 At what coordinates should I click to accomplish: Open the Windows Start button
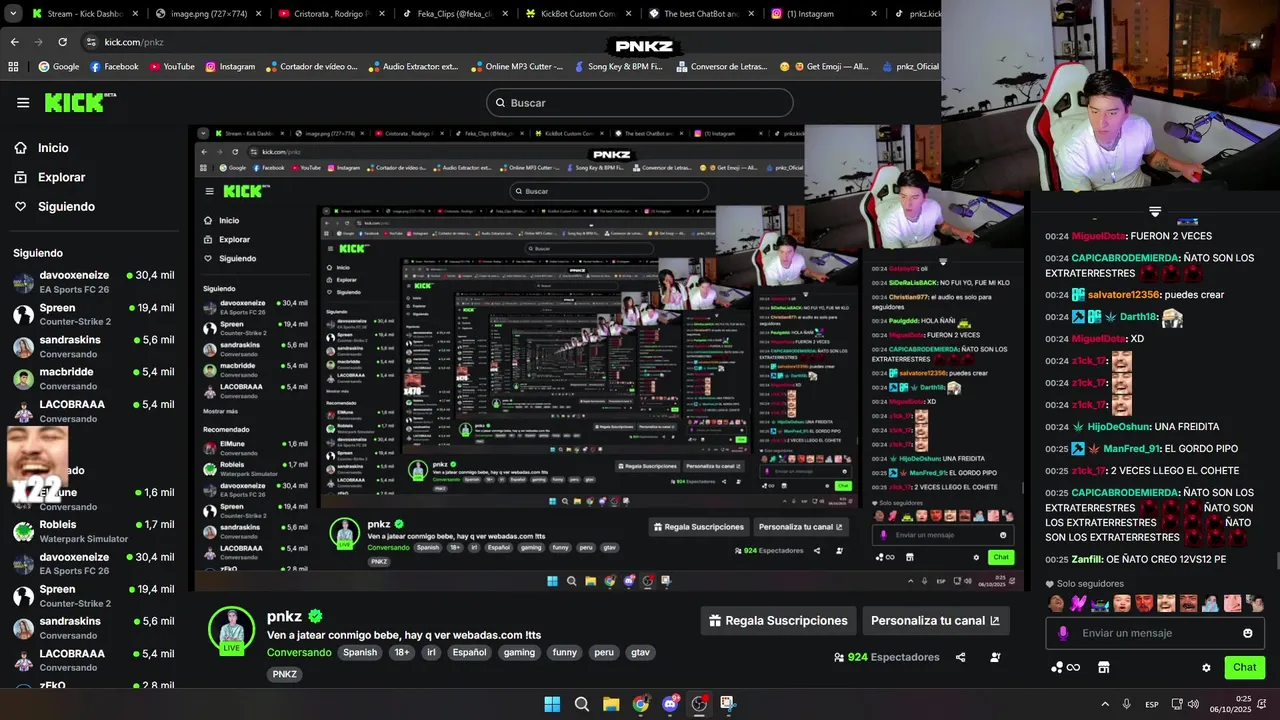pyautogui.click(x=552, y=704)
